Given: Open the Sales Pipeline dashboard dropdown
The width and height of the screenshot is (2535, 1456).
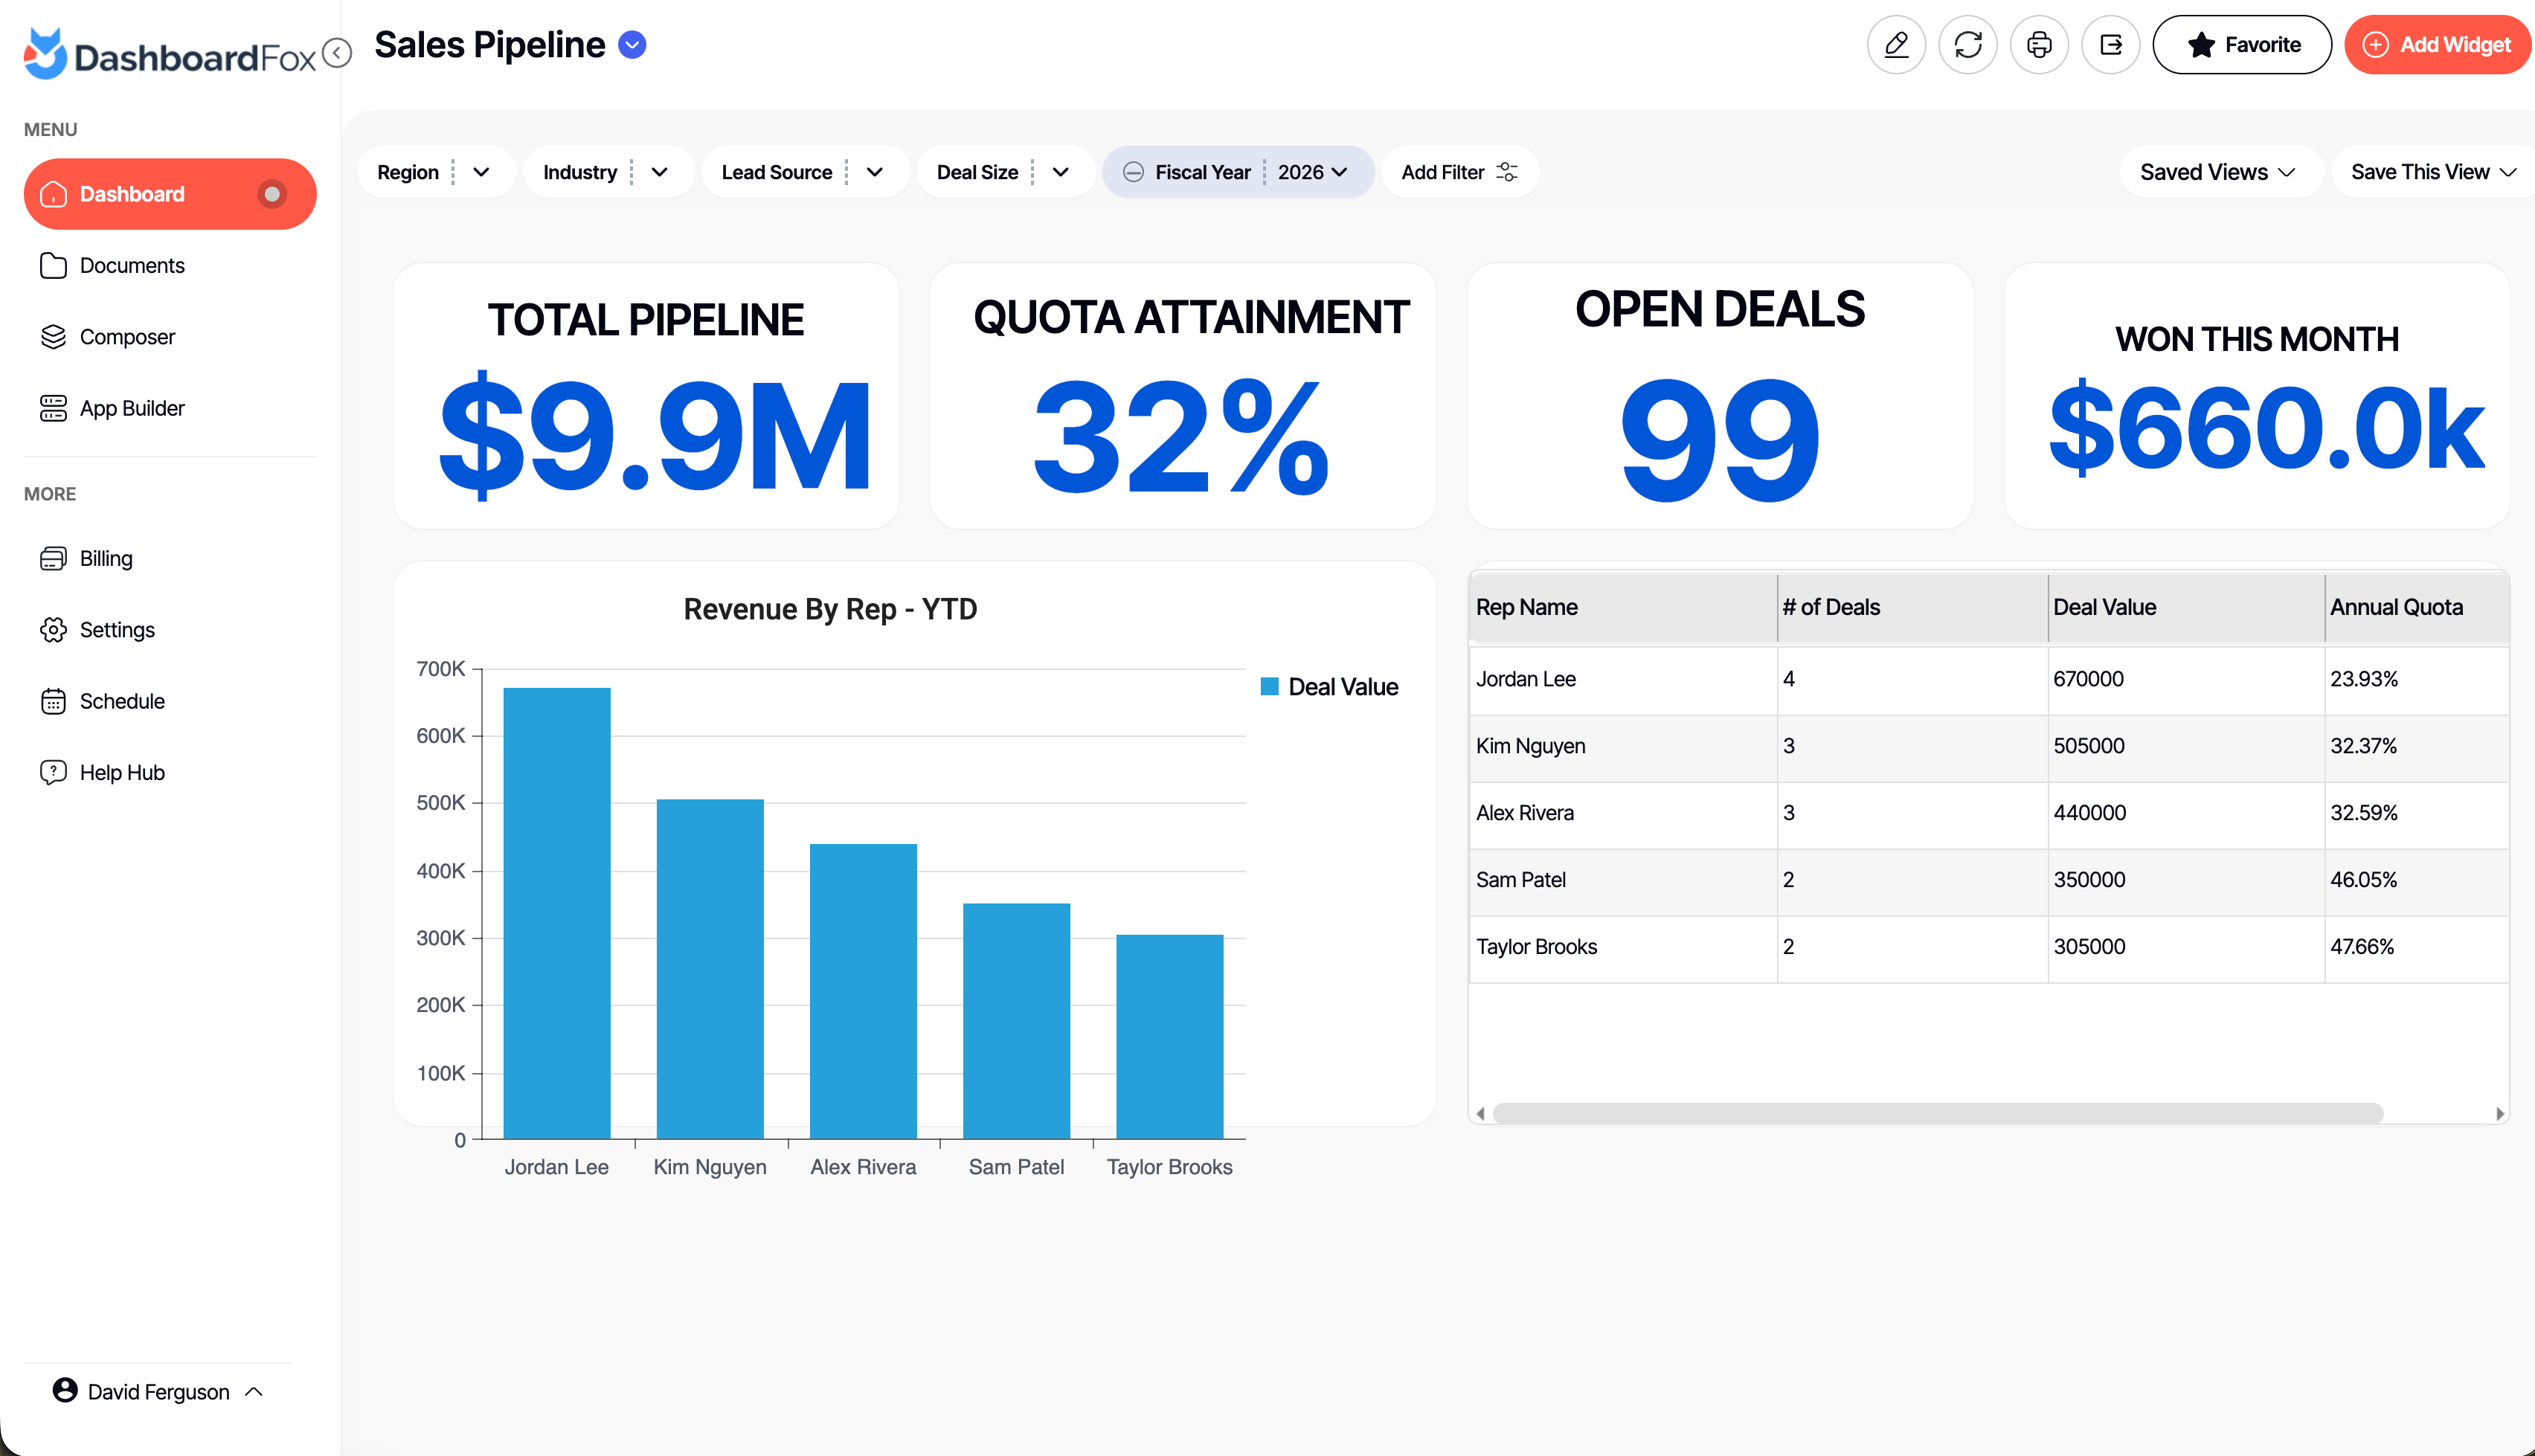Looking at the screenshot, I should coord(632,45).
